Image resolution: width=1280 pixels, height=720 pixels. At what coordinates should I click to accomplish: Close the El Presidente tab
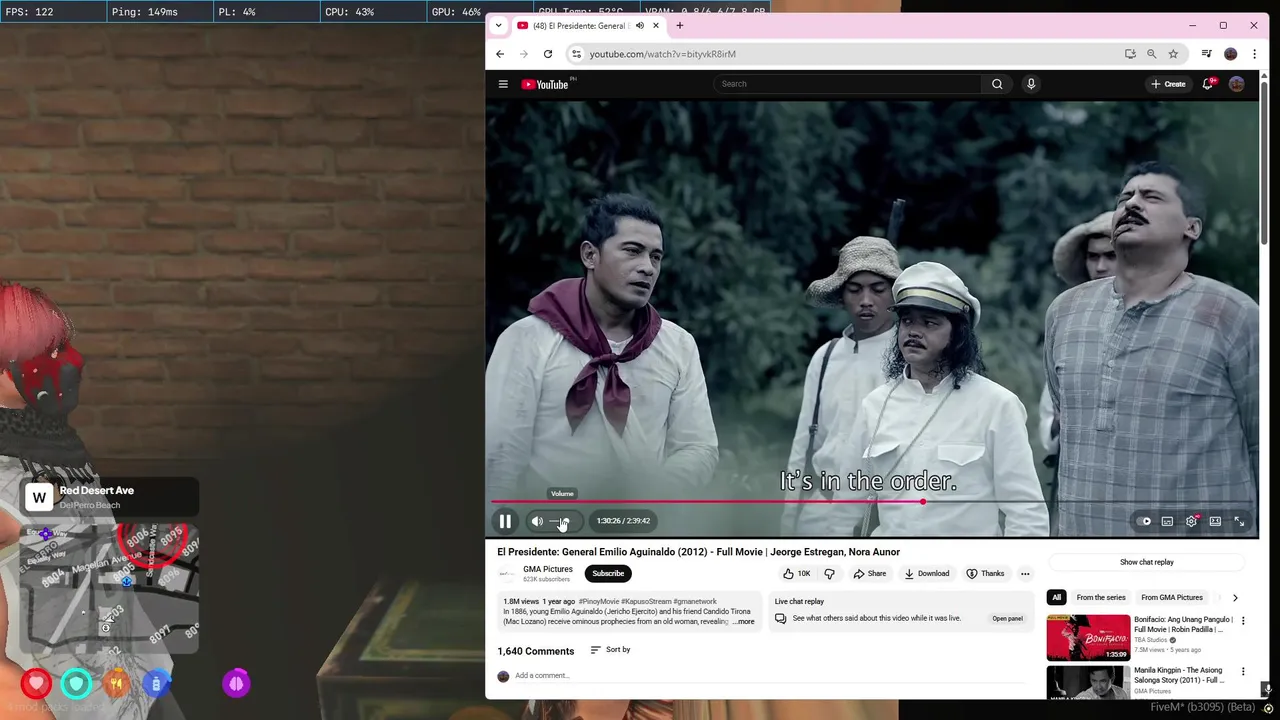(656, 26)
